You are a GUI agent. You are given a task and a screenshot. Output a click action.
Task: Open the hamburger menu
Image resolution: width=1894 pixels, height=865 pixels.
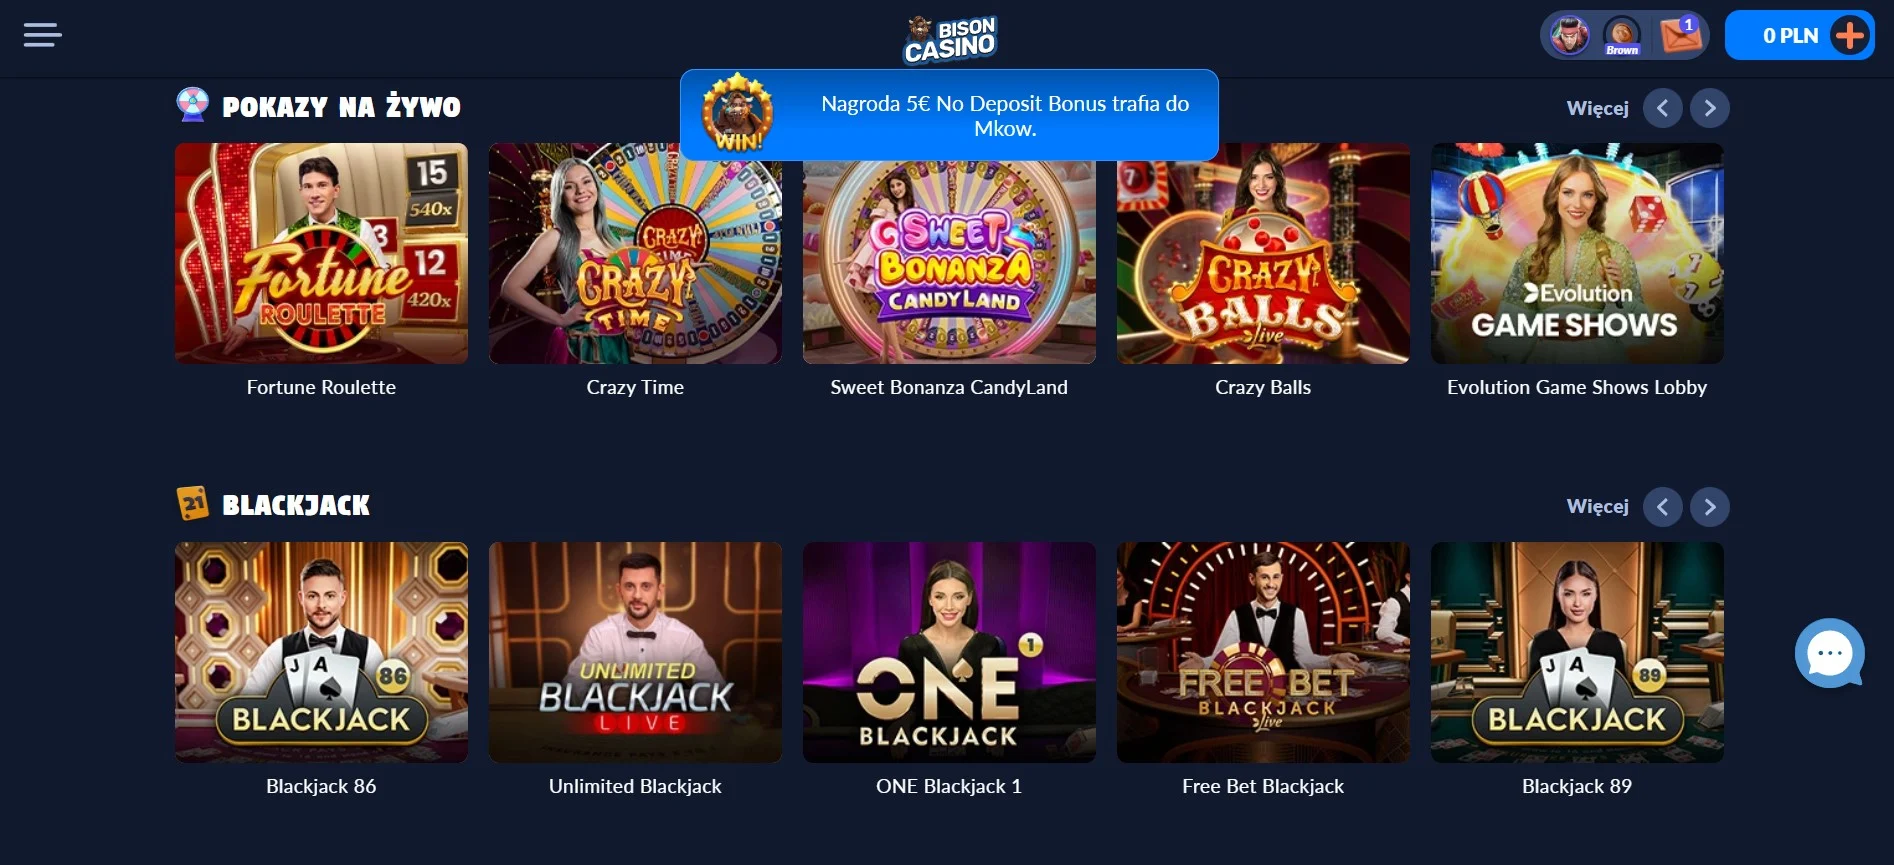[43, 35]
